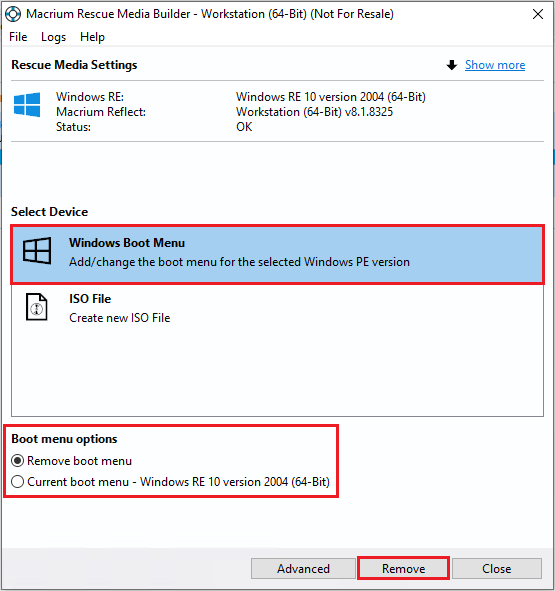Click the Status OK value text
555x591 pixels.
coord(244,127)
